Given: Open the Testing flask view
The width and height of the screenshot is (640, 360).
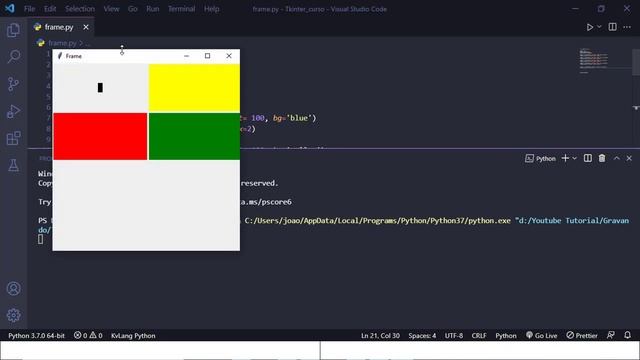Looking at the screenshot, I should click(x=13, y=165).
